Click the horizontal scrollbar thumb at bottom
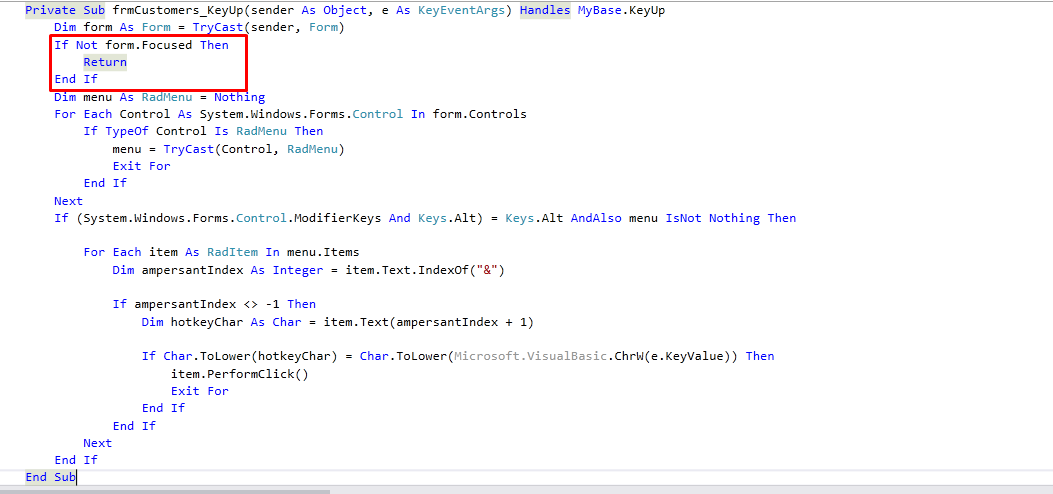1053x494 pixels. (165, 491)
